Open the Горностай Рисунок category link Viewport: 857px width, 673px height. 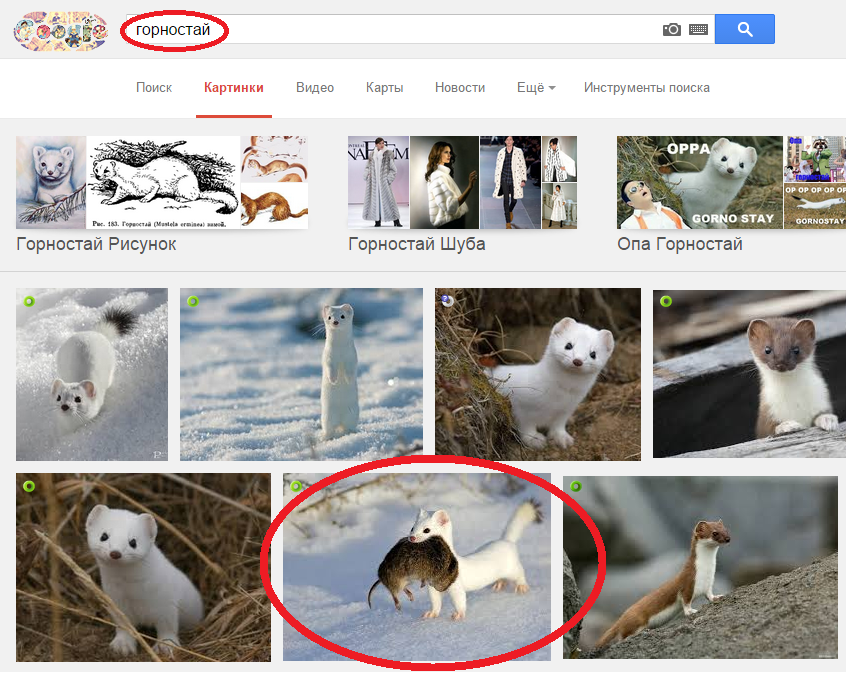pos(97,244)
